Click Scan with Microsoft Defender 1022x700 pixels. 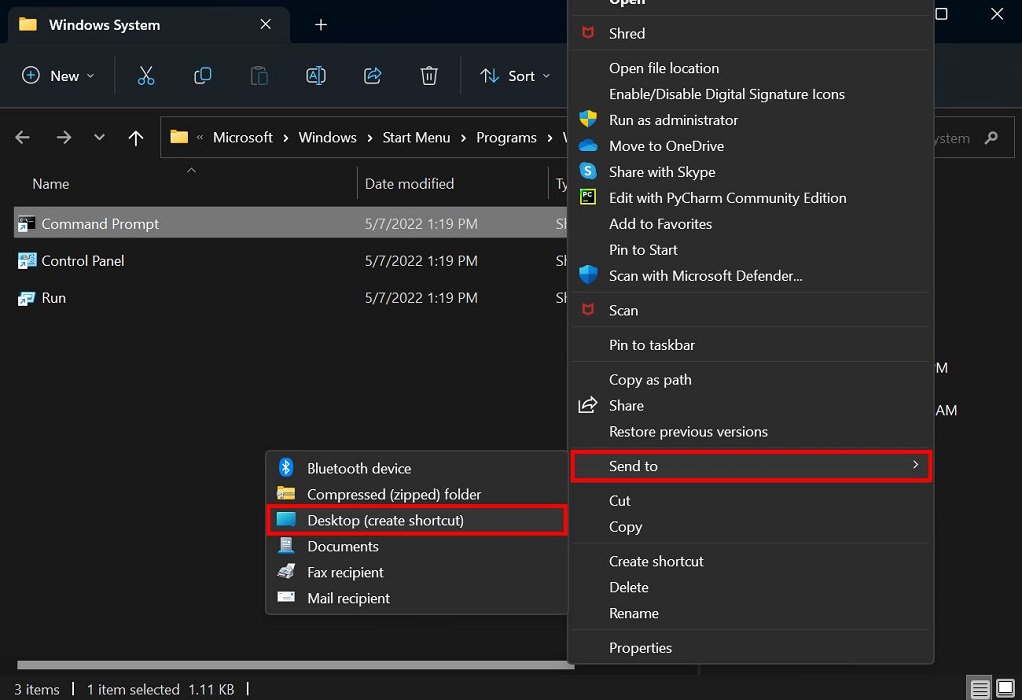[x=751, y=276]
